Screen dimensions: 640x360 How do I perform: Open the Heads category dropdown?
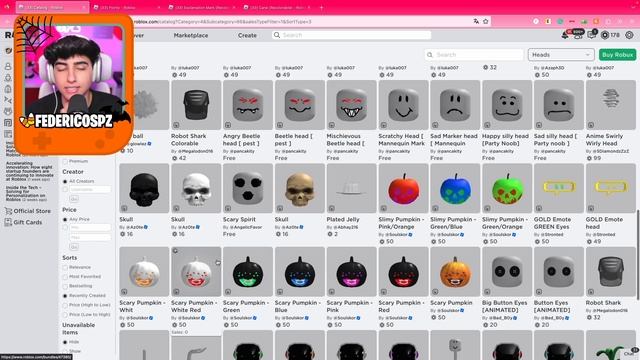(x=561, y=55)
